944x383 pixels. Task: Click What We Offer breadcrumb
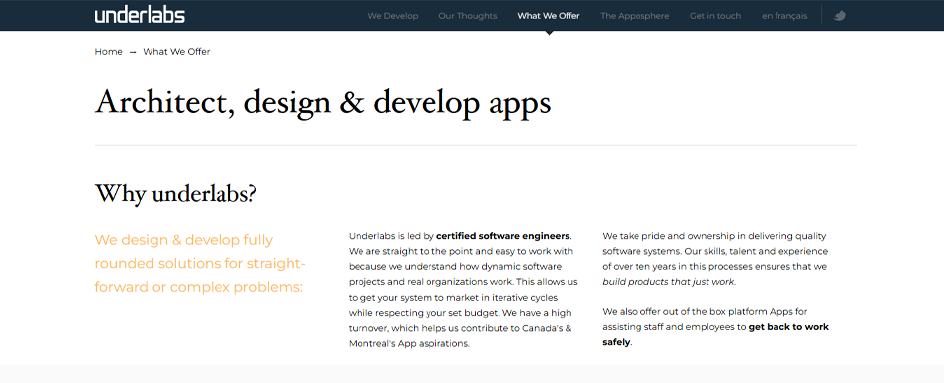pos(177,52)
